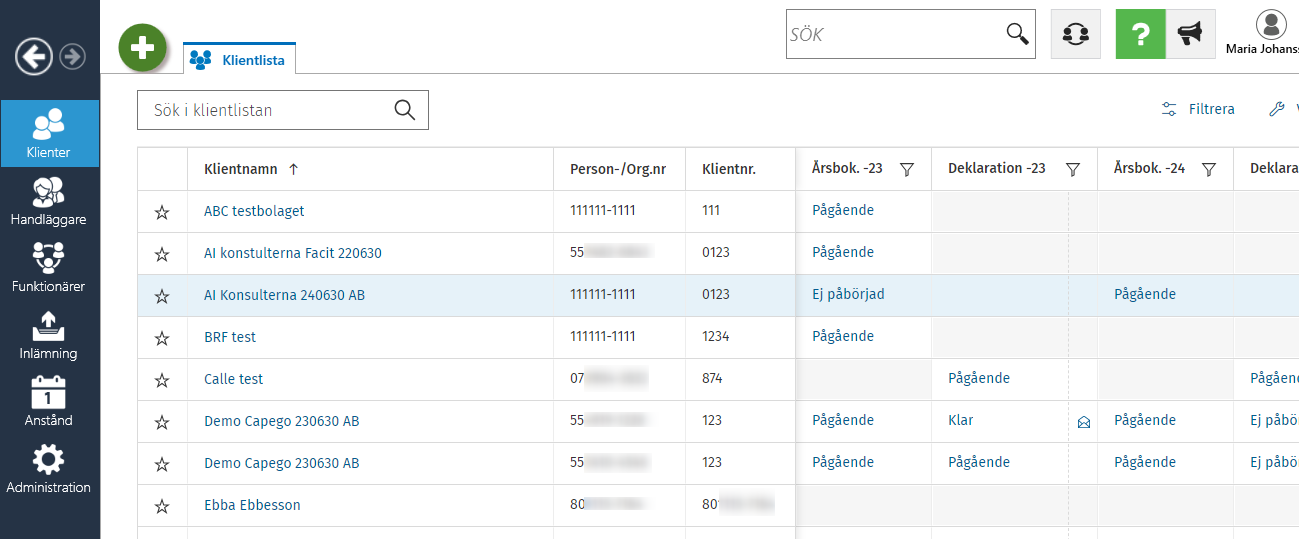This screenshot has width=1299, height=539.
Task: Open client Calle test
Action: (x=234, y=379)
